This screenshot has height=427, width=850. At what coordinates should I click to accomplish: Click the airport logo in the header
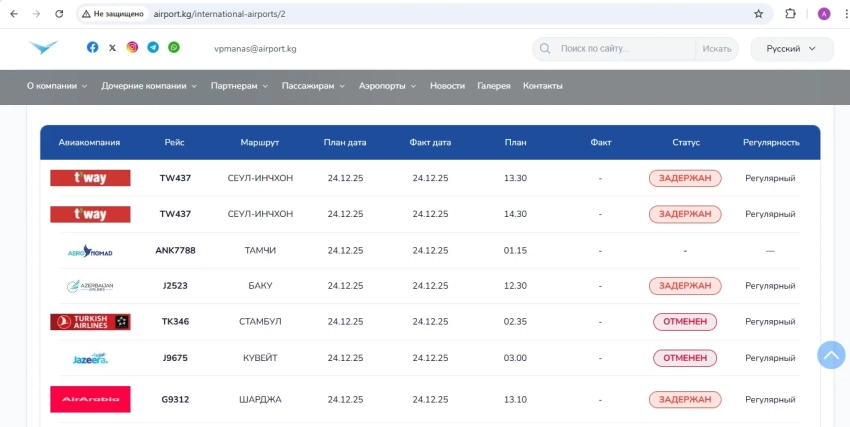(x=44, y=48)
